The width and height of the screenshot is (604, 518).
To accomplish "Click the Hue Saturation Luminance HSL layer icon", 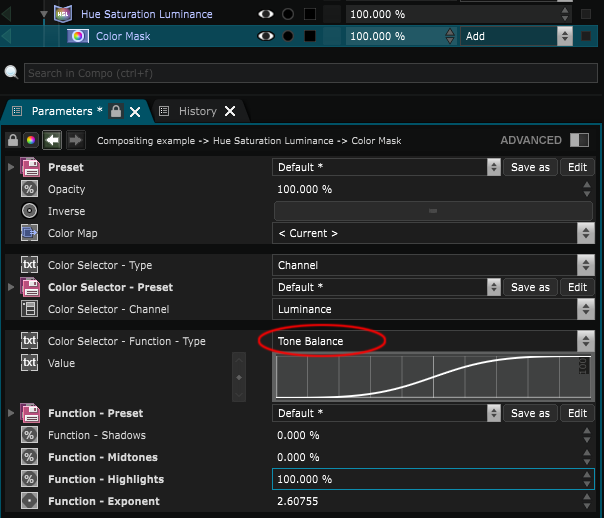I will tap(63, 14).
